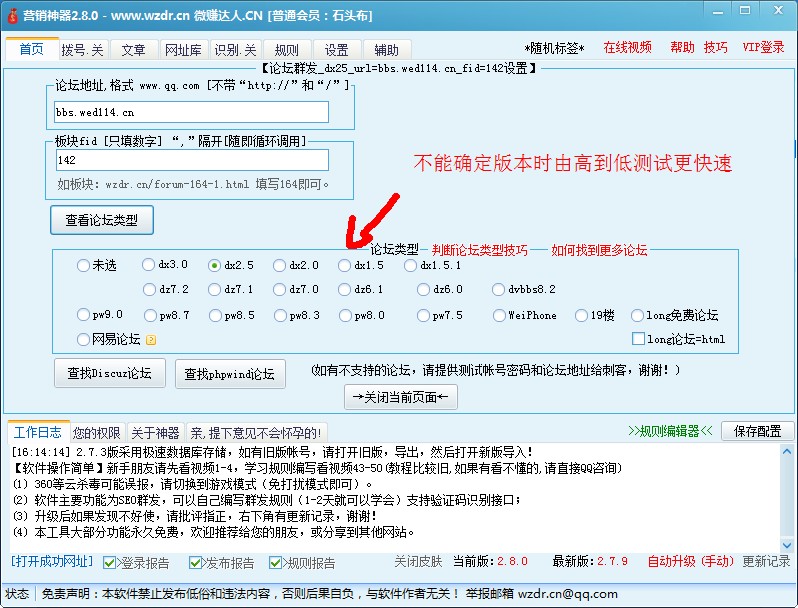Close the 营销神器 window
The image size is (798, 608).
pos(778,11)
